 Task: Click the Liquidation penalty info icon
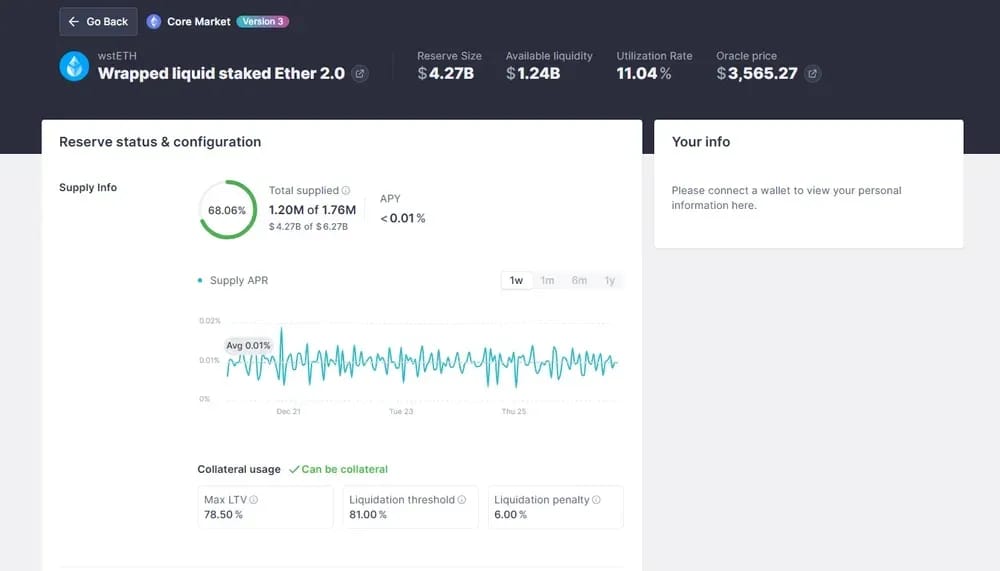[596, 500]
